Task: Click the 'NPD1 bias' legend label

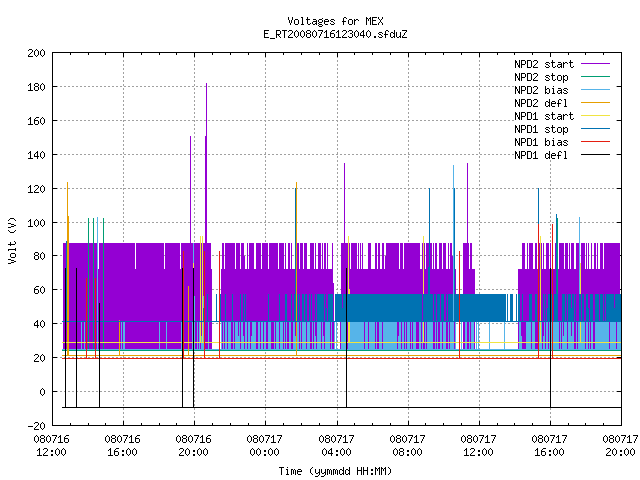Action: (x=541, y=142)
